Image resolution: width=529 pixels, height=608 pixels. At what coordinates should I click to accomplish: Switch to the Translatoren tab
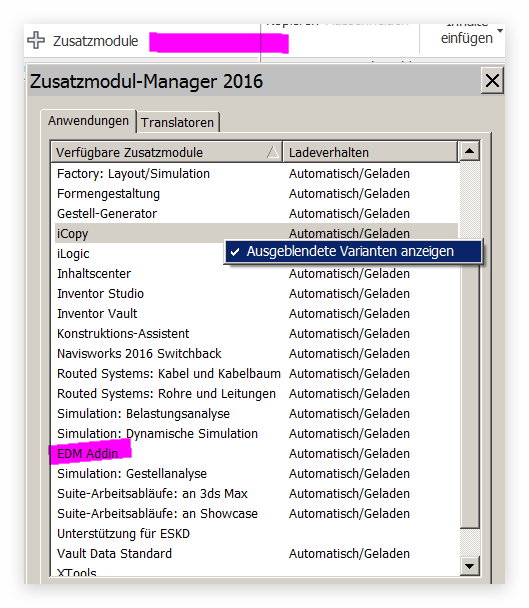point(178,123)
